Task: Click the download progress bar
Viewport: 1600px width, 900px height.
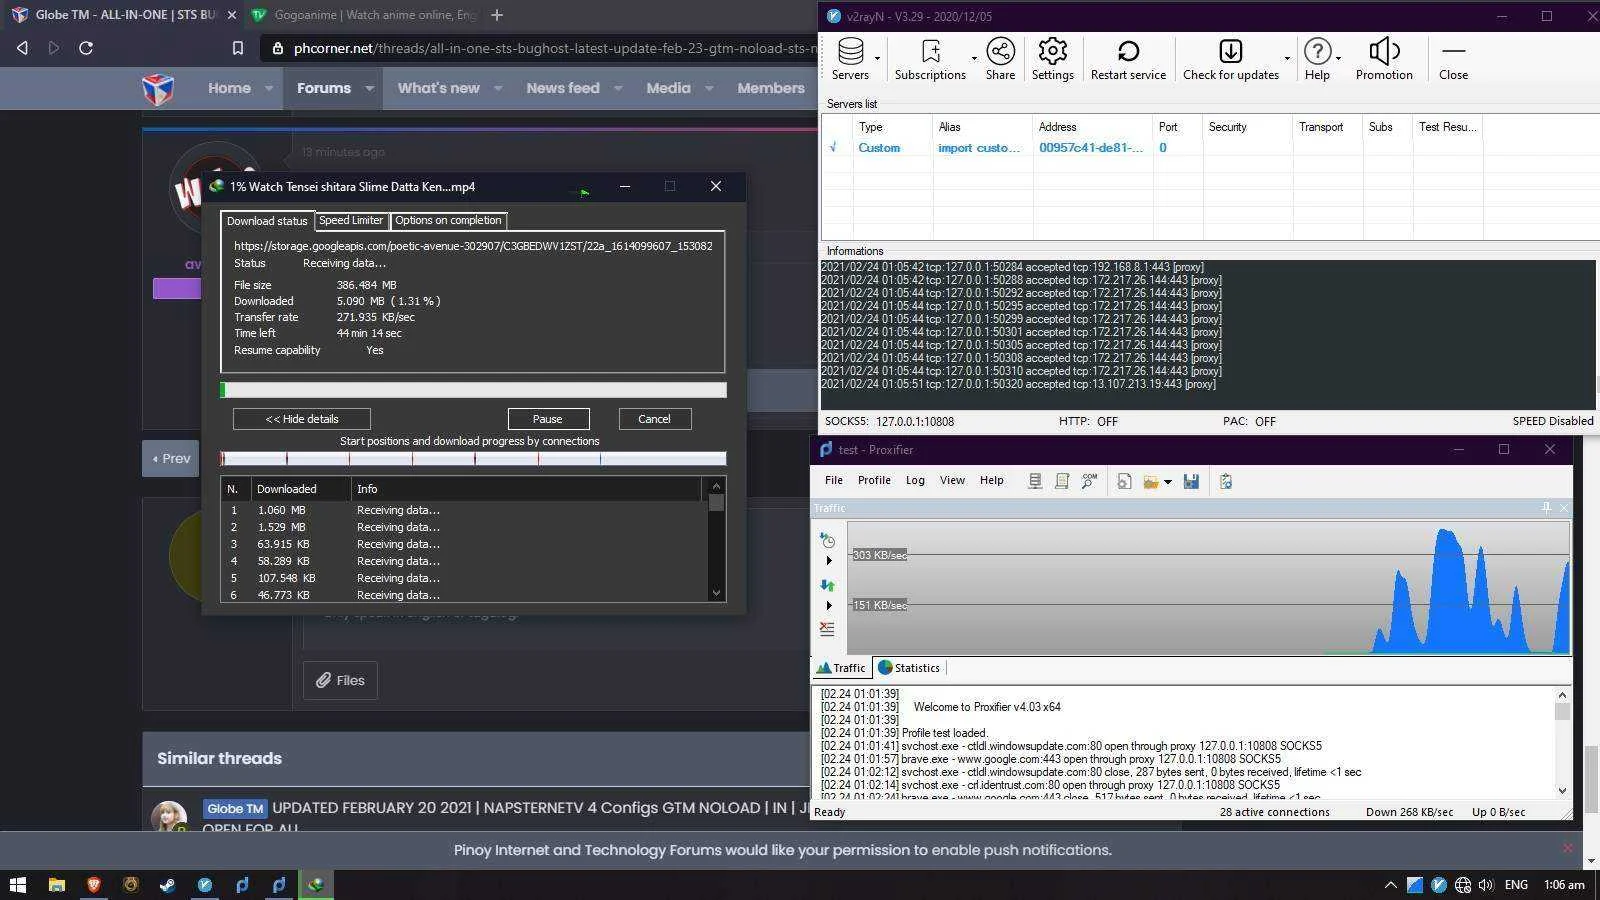Action: coord(474,390)
